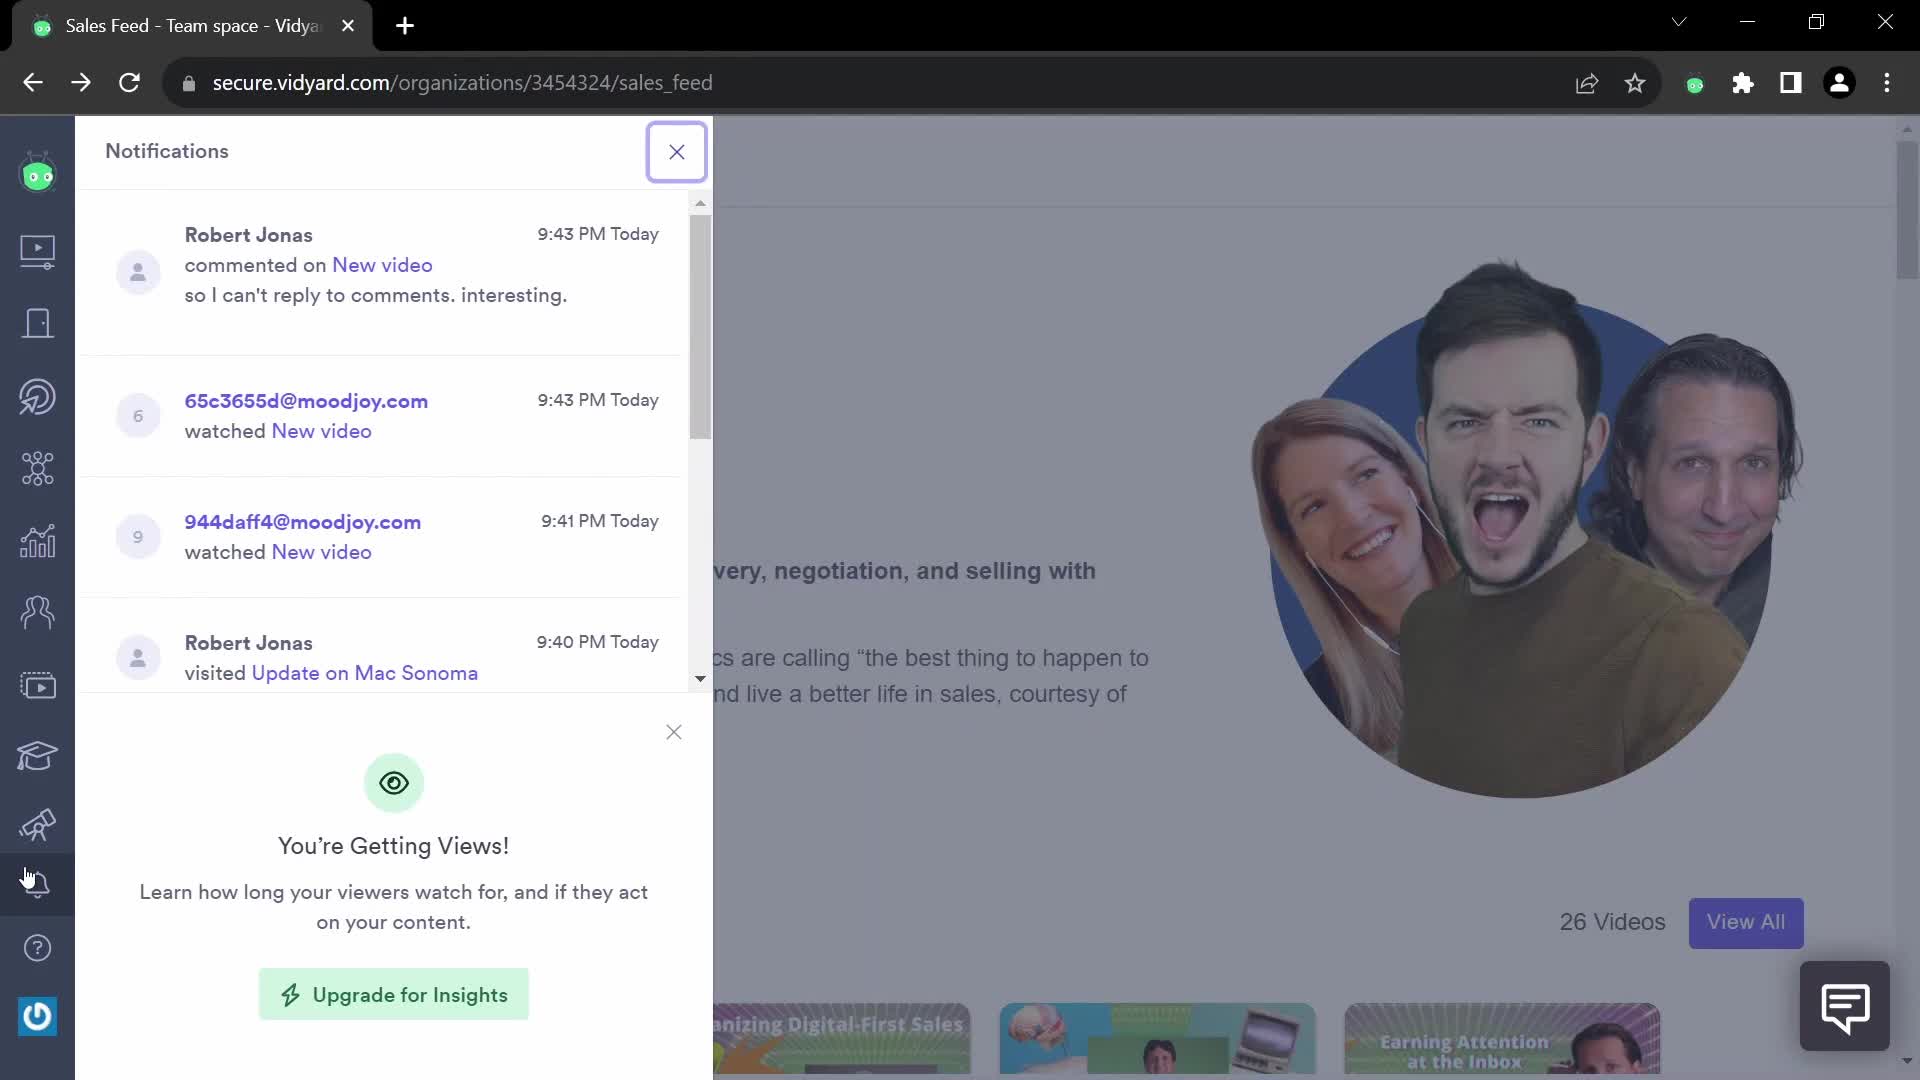Open the telescope discover sidebar icon

point(38,826)
